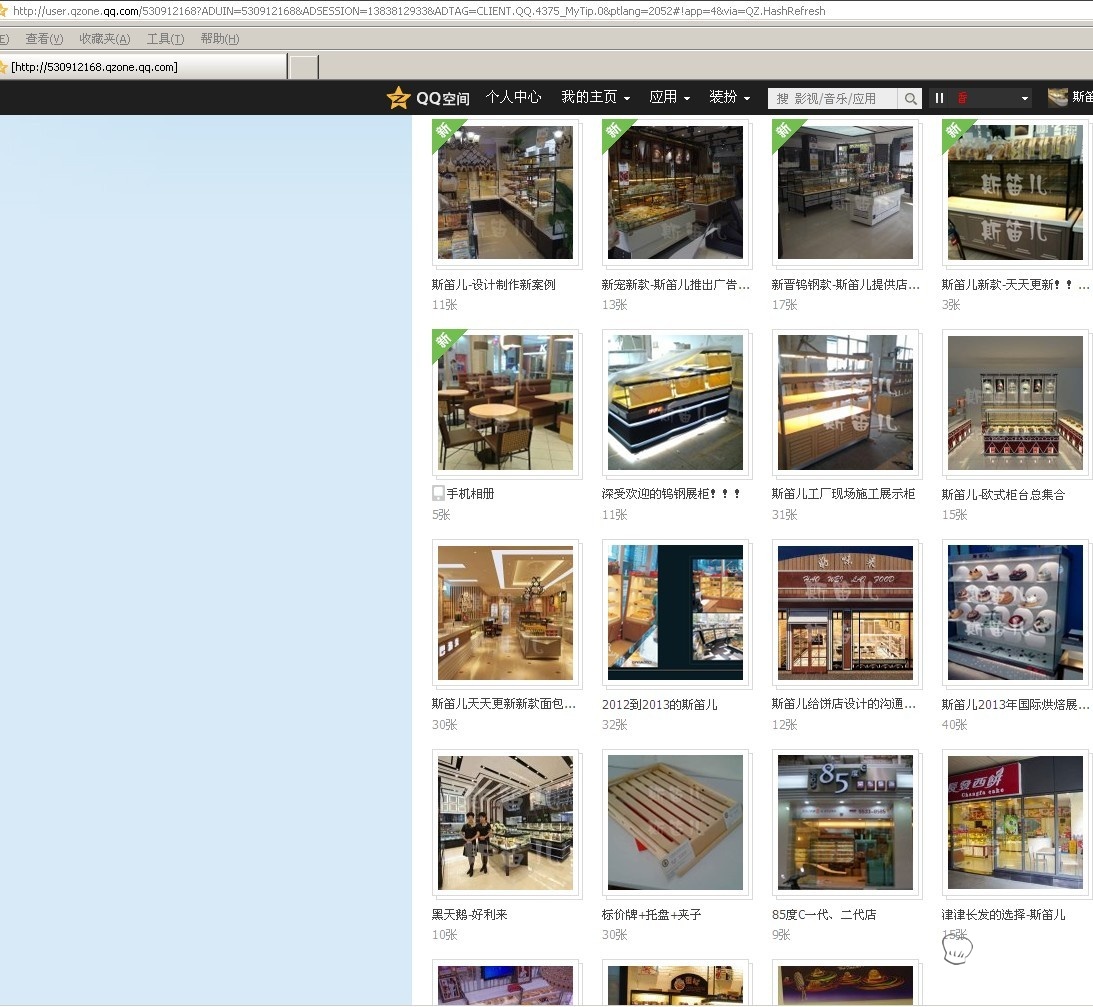Click the QQ空间 star logo
This screenshot has width=1093, height=1007.
[398, 98]
